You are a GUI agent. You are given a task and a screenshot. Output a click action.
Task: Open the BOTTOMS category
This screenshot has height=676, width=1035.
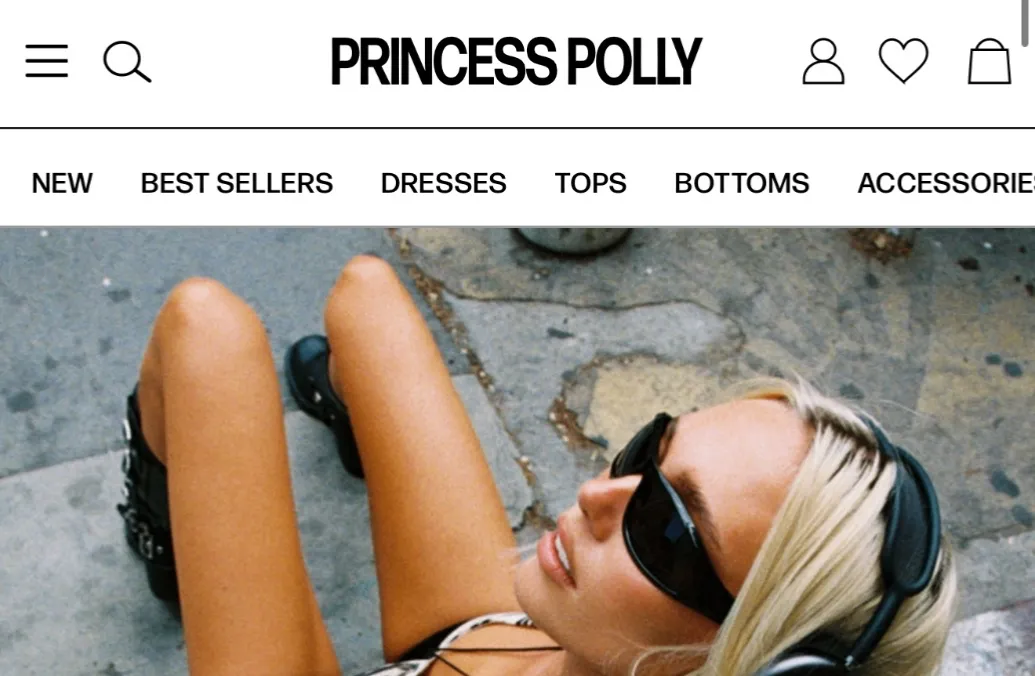pos(741,183)
